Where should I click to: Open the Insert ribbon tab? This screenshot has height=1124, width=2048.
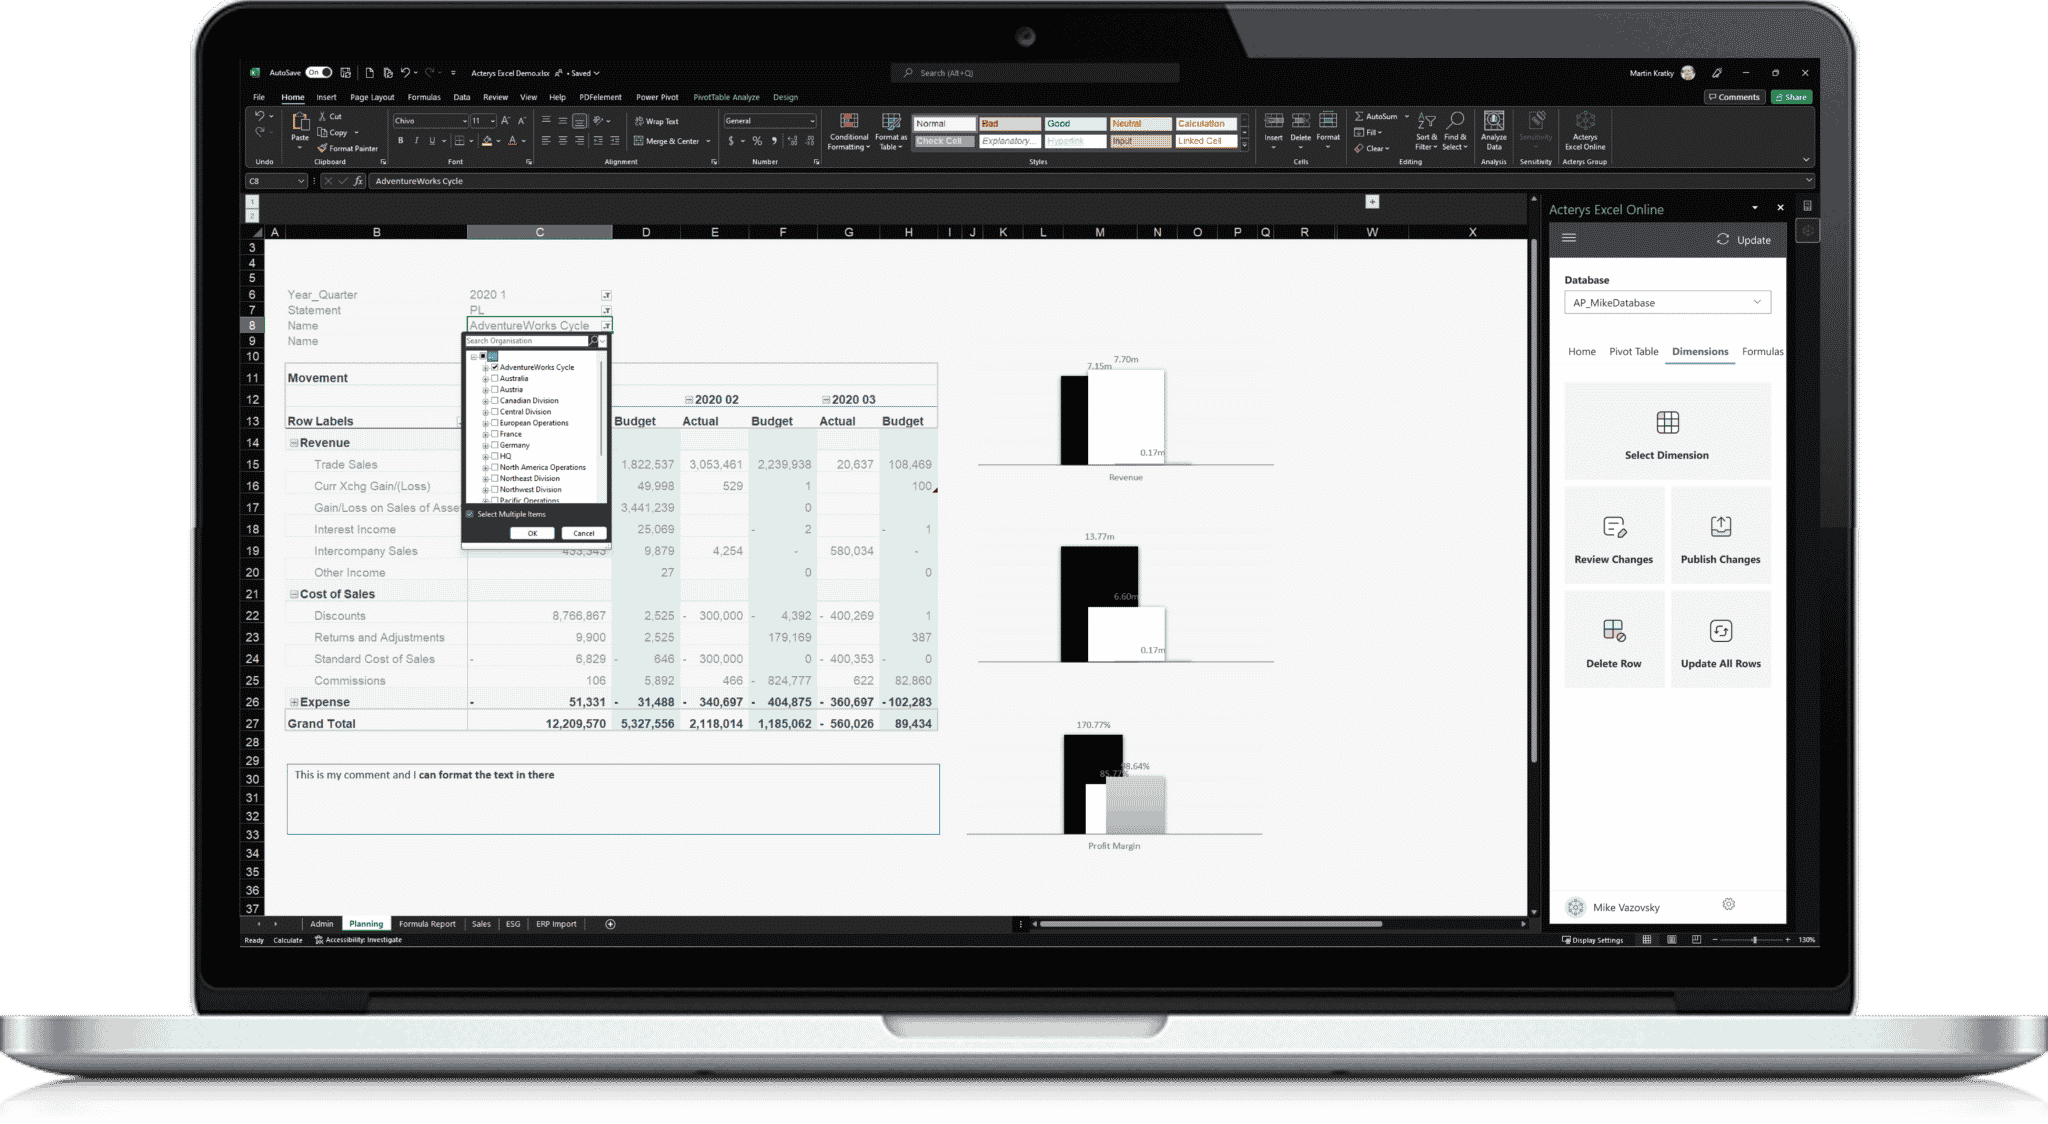coord(326,97)
